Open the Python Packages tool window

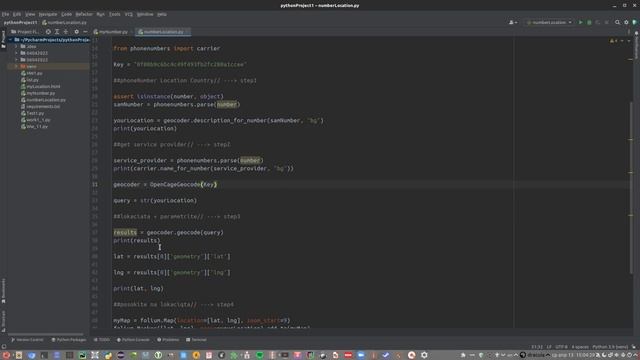[x=69, y=340]
